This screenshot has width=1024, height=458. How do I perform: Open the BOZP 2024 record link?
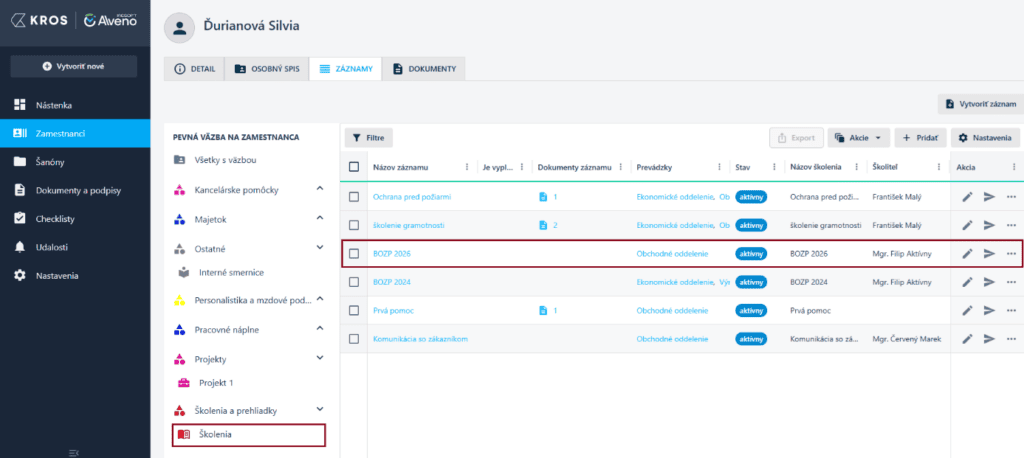click(x=391, y=282)
